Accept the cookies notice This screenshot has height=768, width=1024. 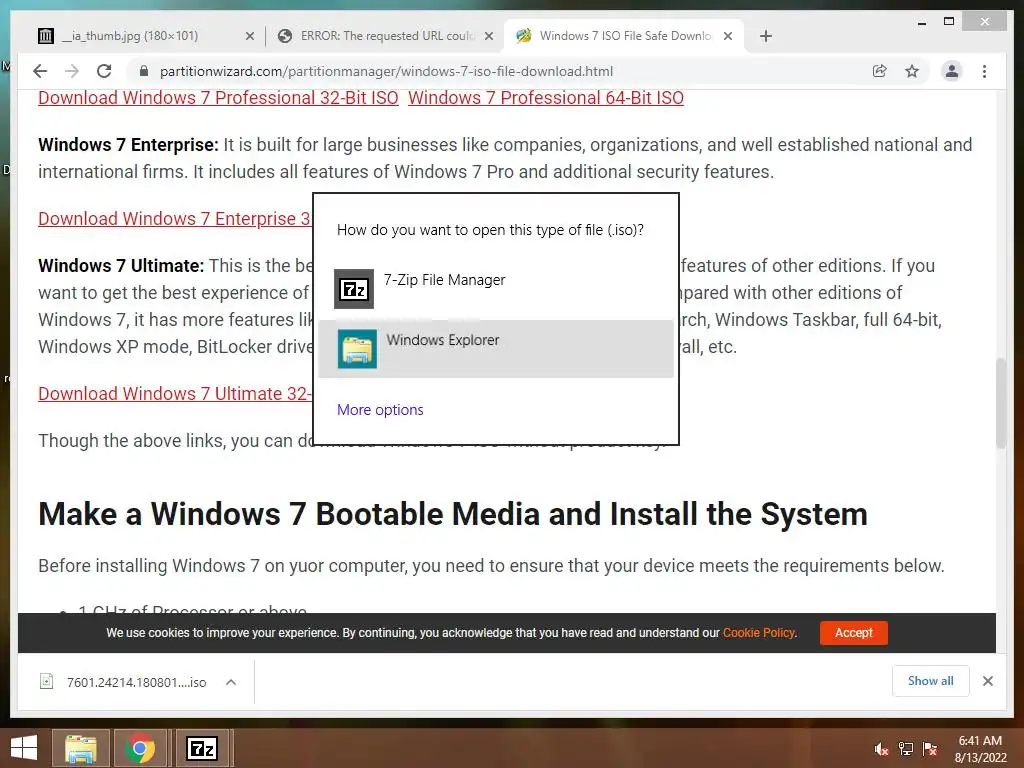coord(854,633)
